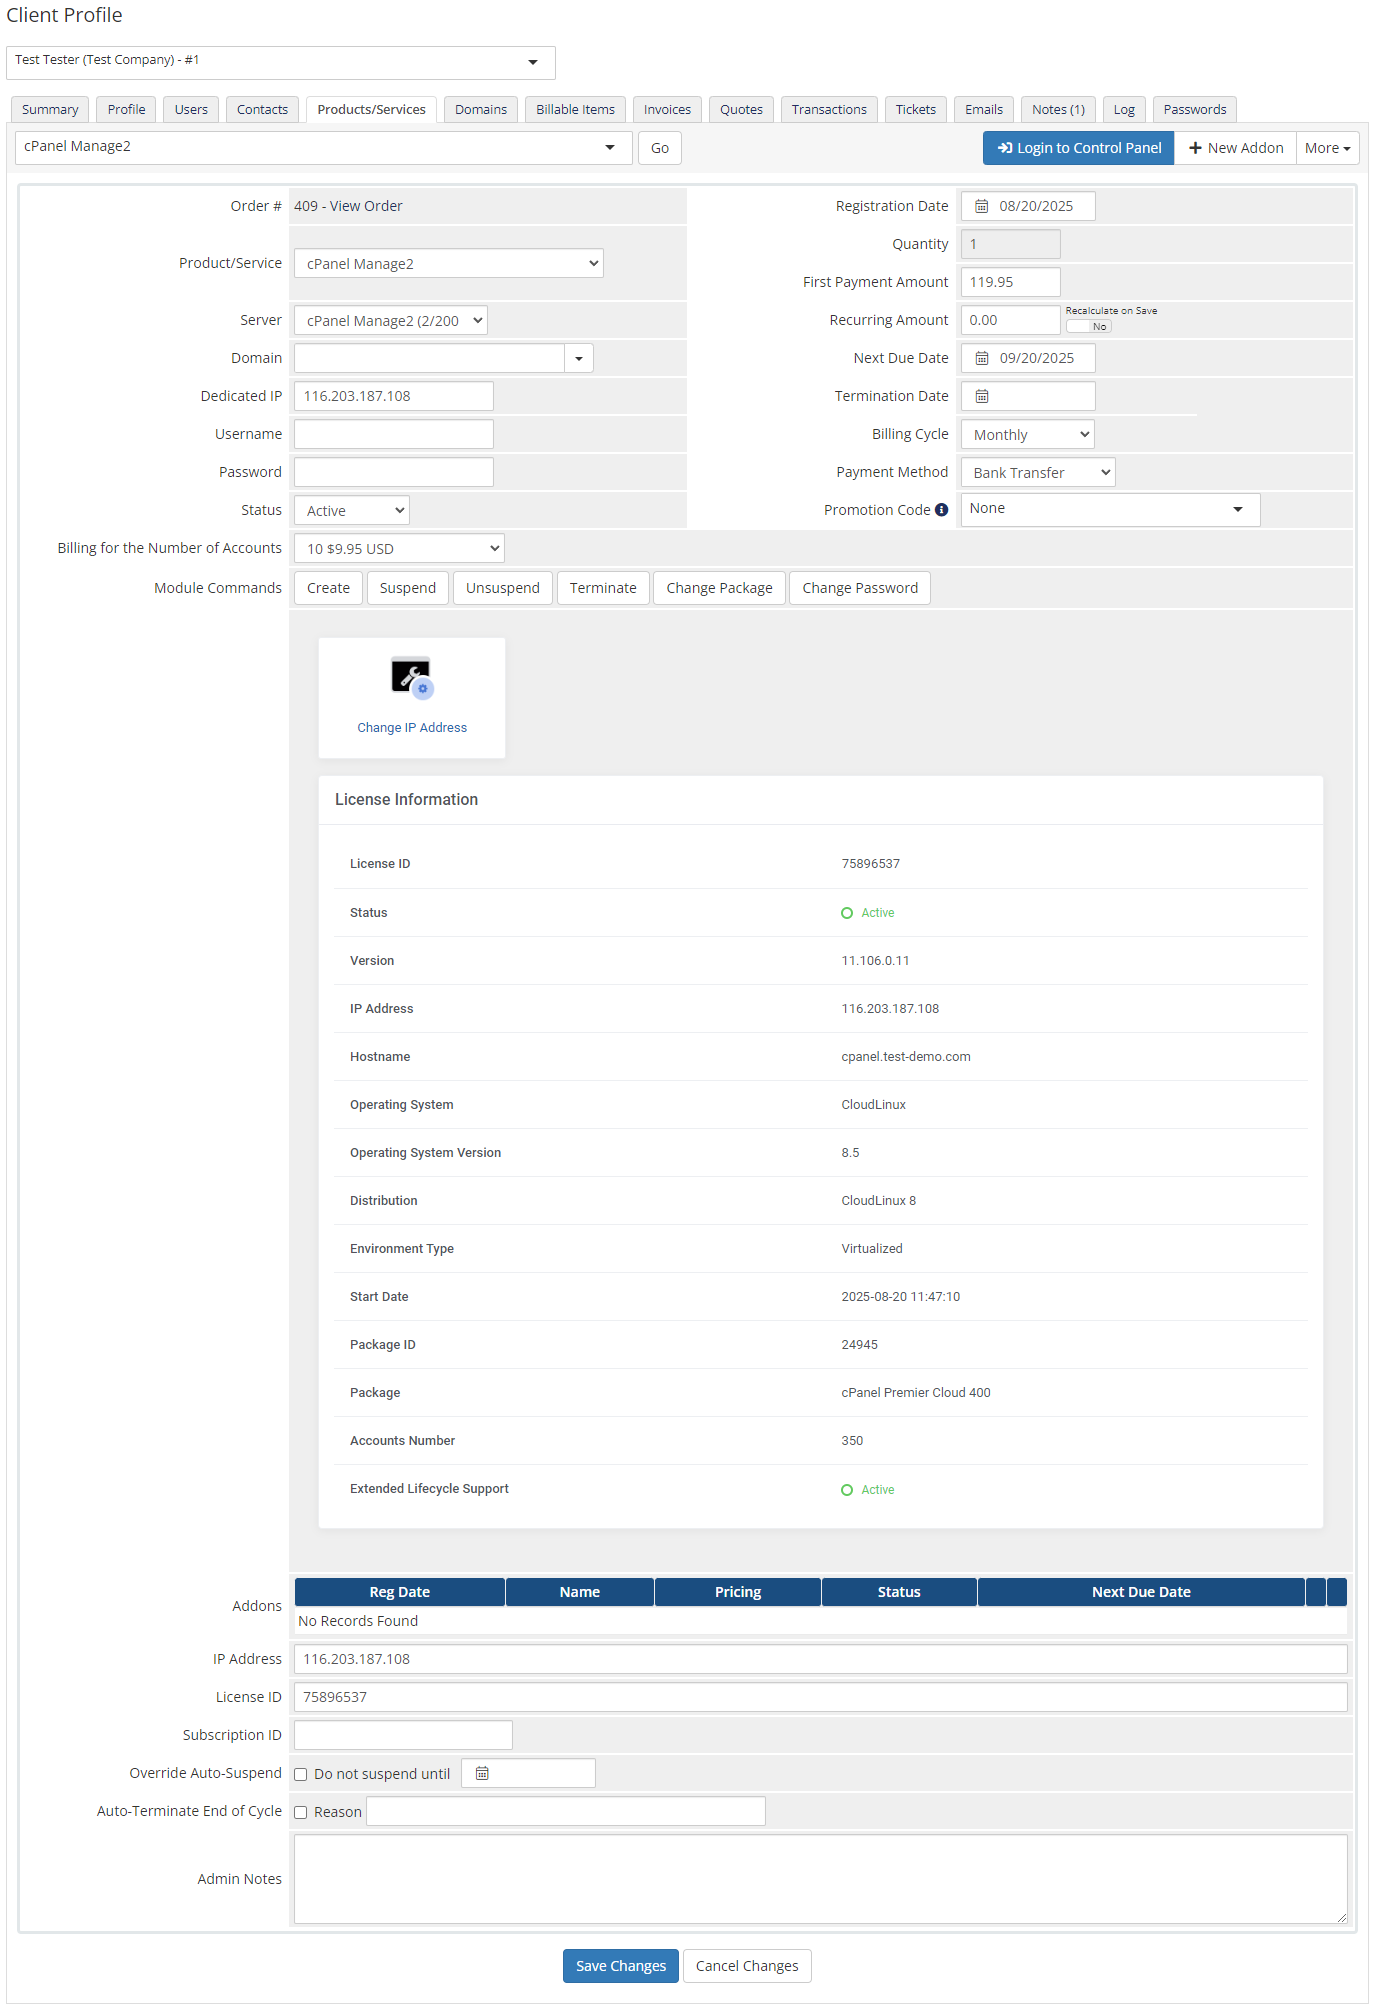Screen dimensions: 1376x2013
Task: Click the Dedicated IP input field
Action: [x=394, y=396]
